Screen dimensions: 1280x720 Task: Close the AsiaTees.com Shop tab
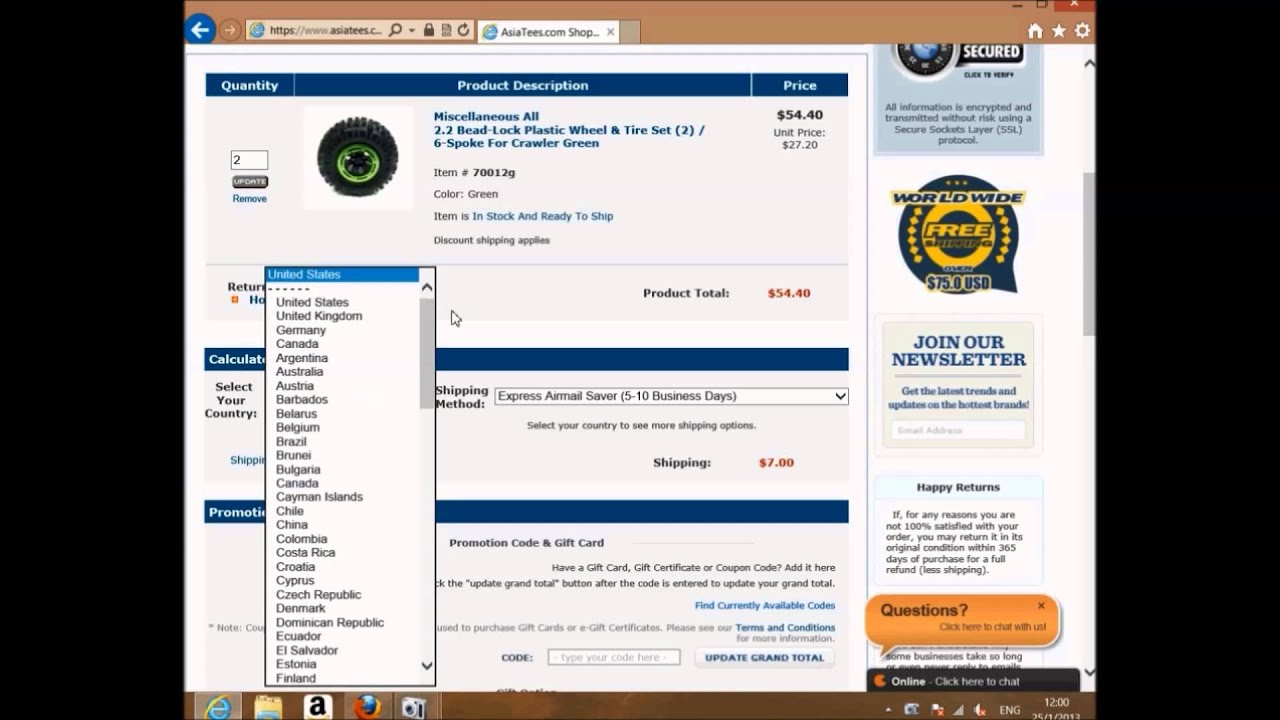click(x=610, y=32)
